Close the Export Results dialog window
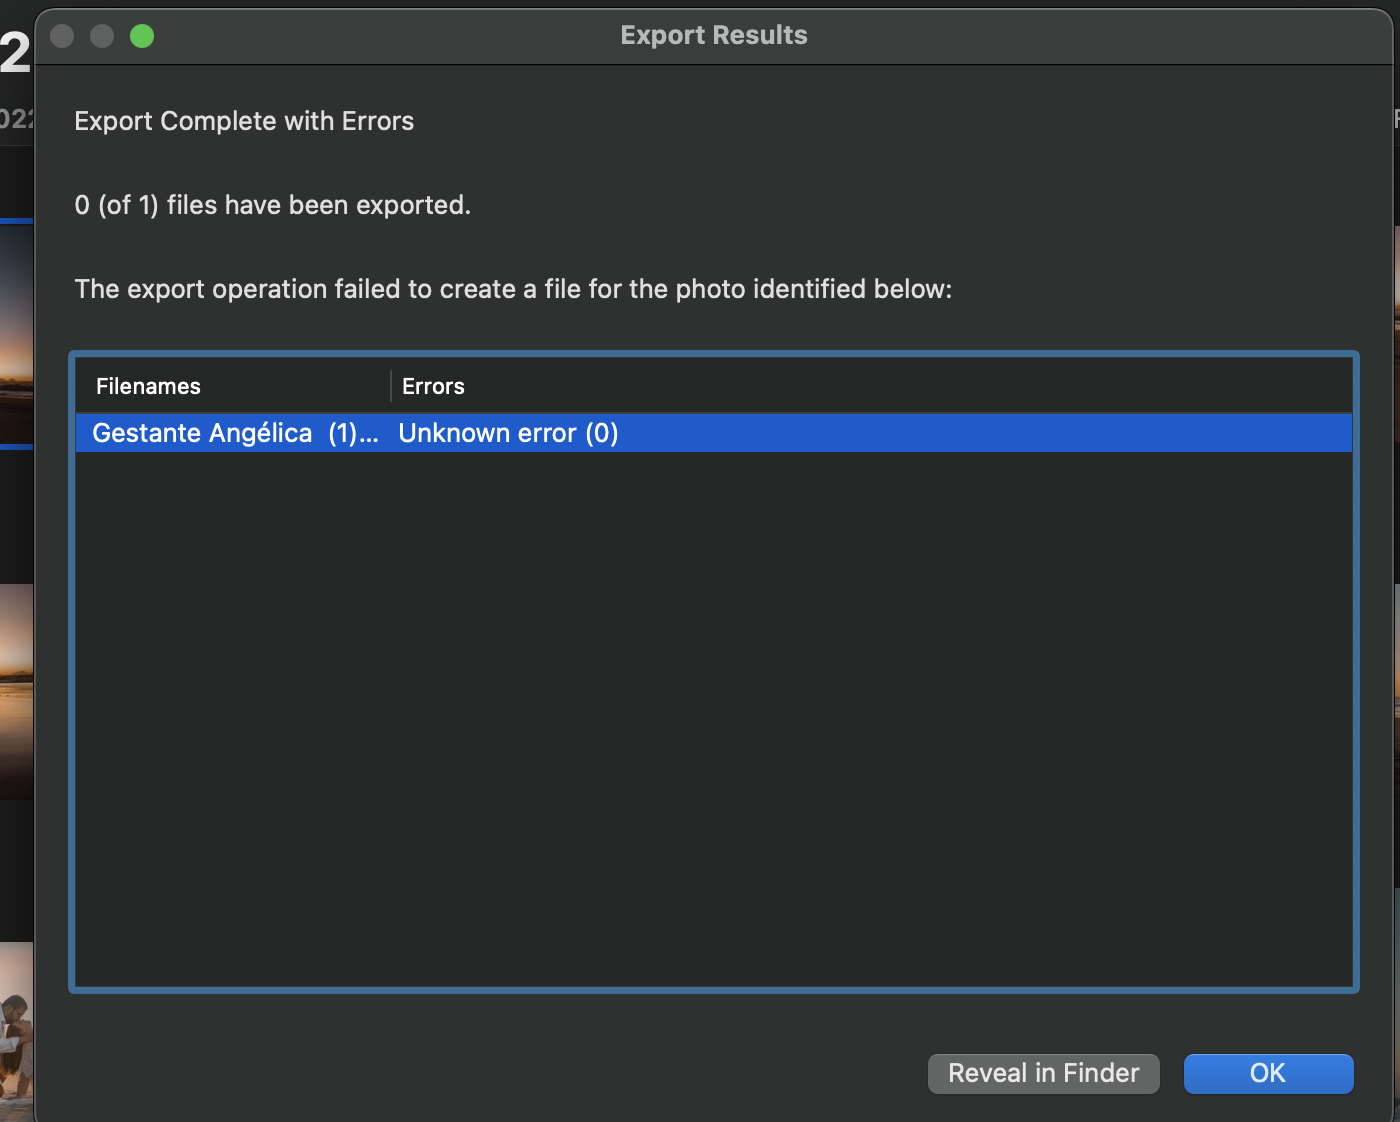 point(62,36)
